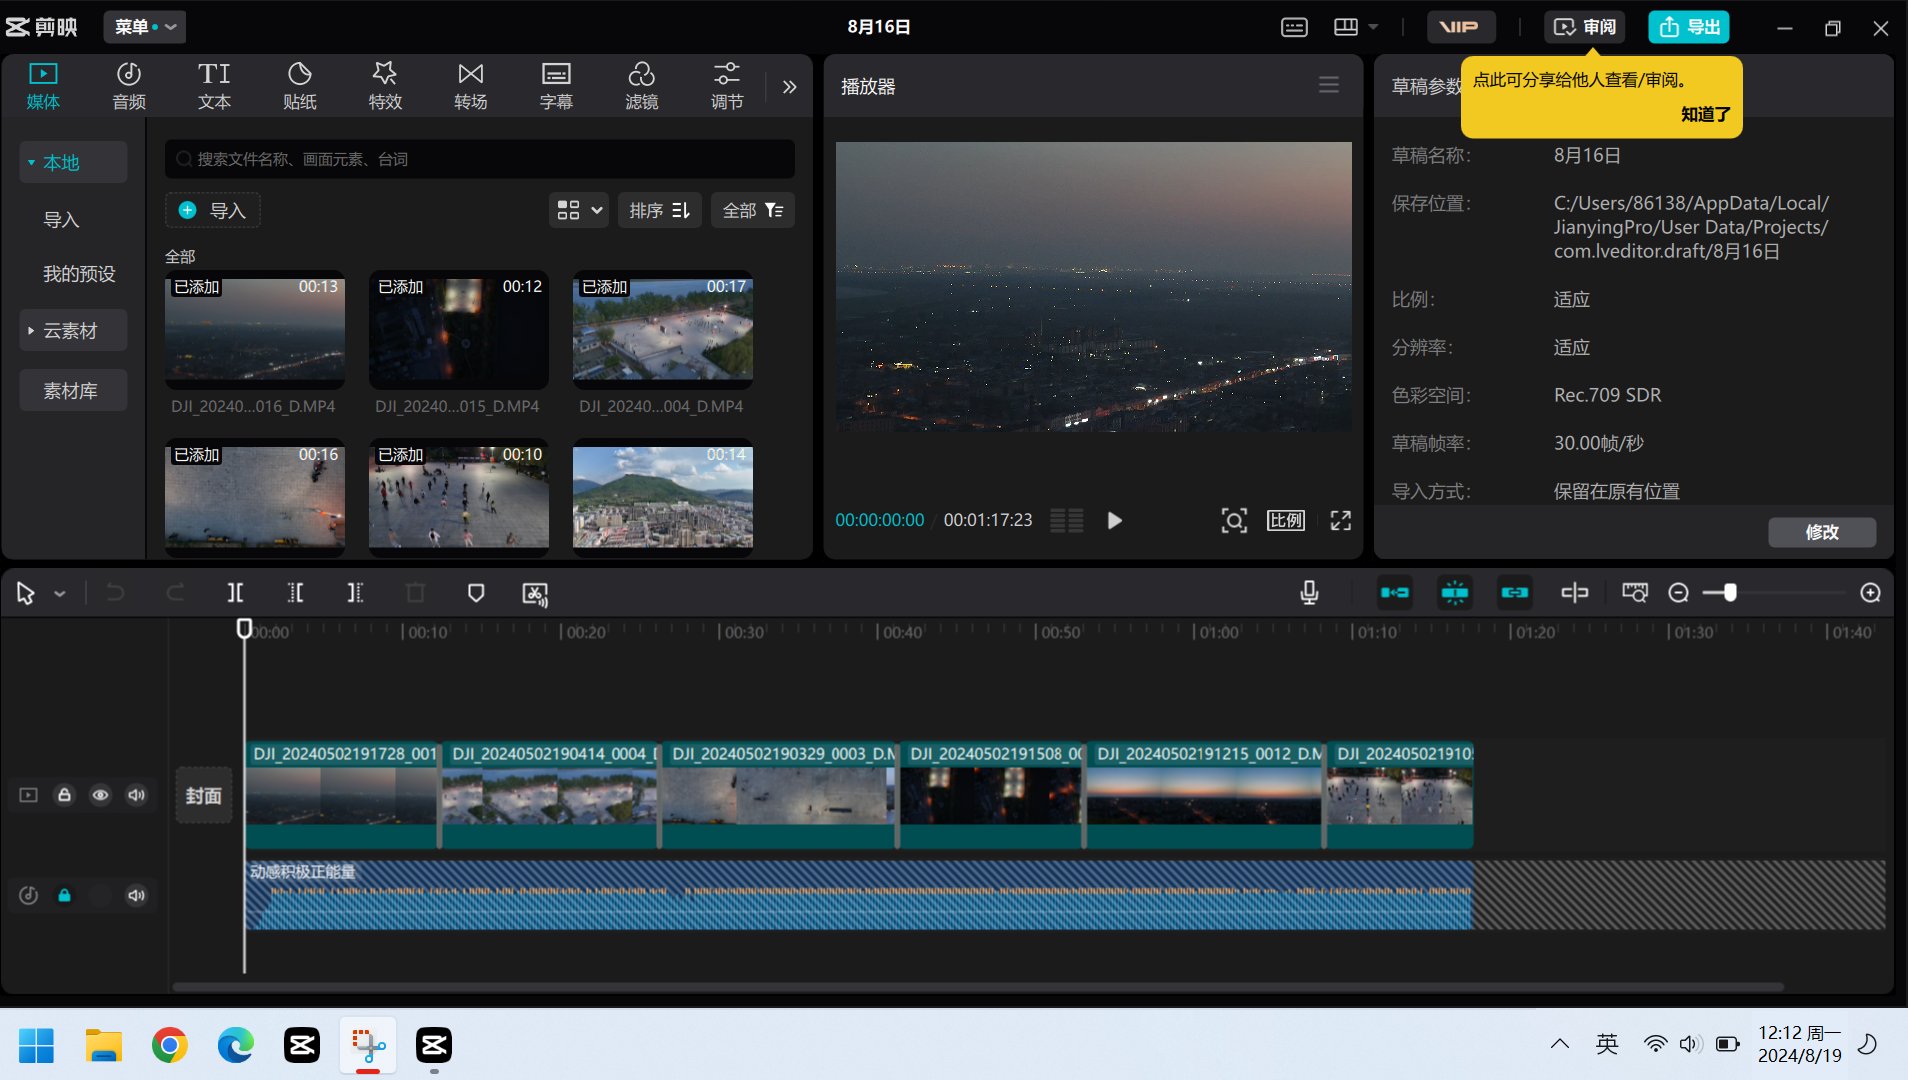Click the 修改 modify button

pos(1822,532)
